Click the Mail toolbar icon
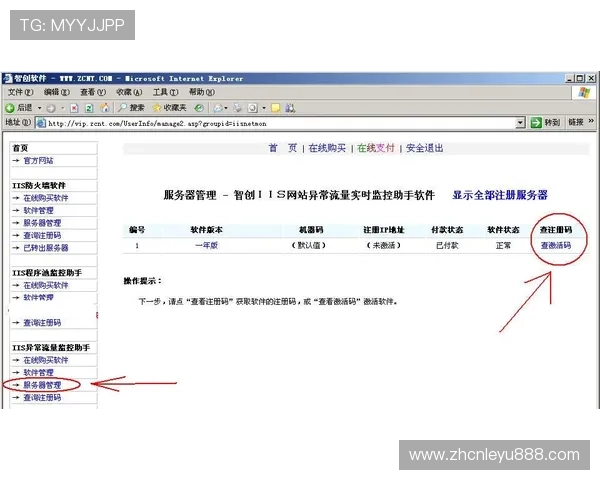The image size is (600, 480). coord(218,108)
